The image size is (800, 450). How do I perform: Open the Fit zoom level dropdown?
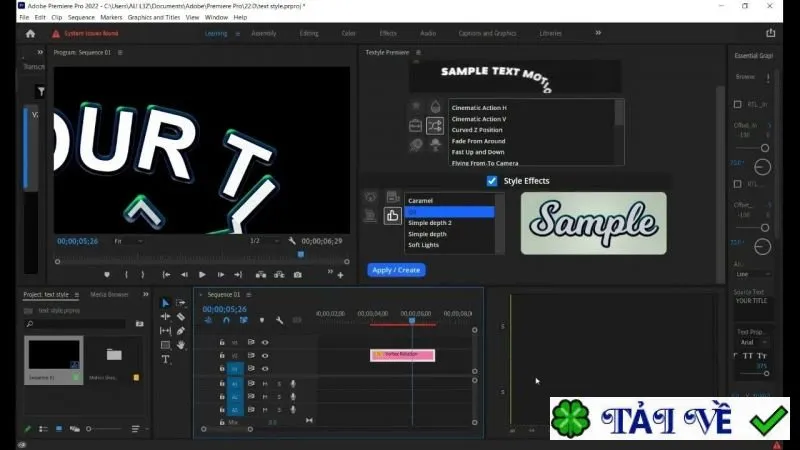click(128, 241)
